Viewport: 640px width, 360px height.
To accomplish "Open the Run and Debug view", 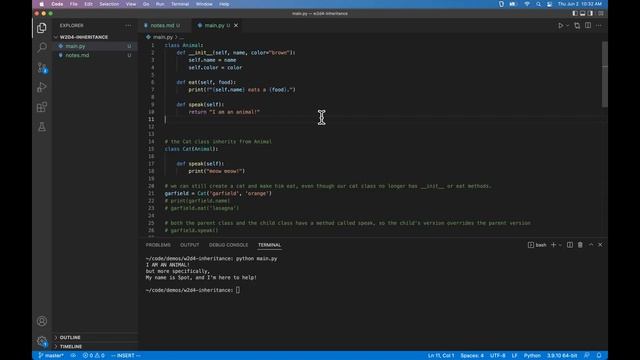I will [x=42, y=87].
